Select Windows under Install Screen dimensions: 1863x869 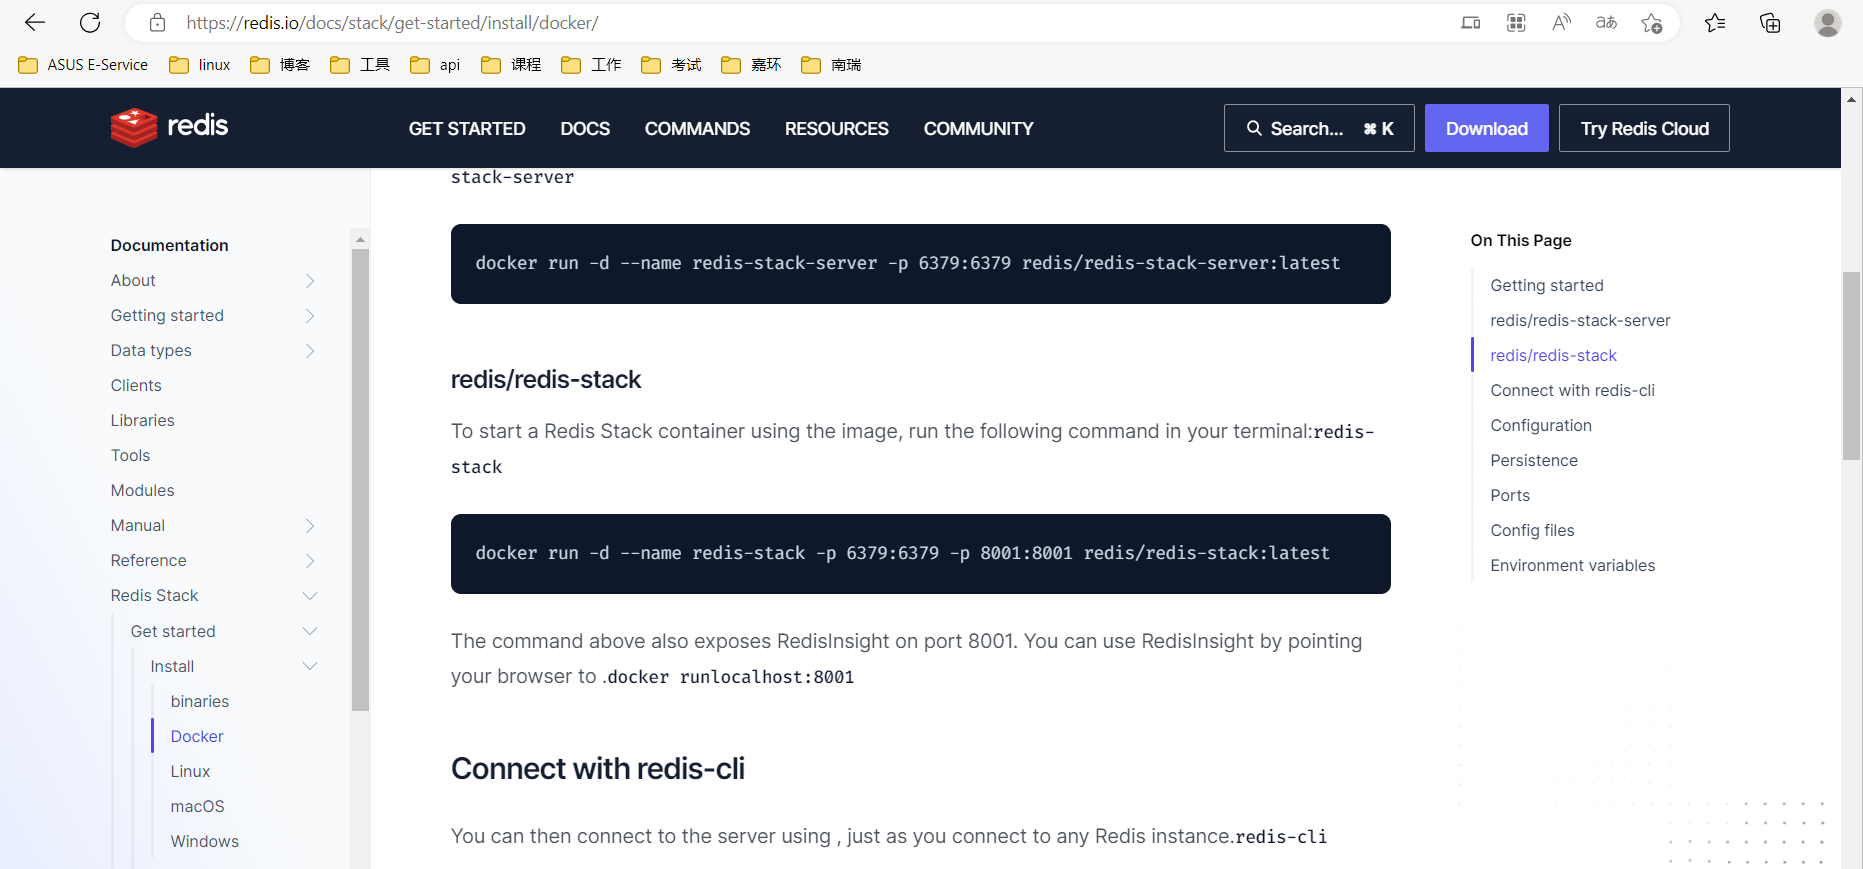[x=204, y=842]
